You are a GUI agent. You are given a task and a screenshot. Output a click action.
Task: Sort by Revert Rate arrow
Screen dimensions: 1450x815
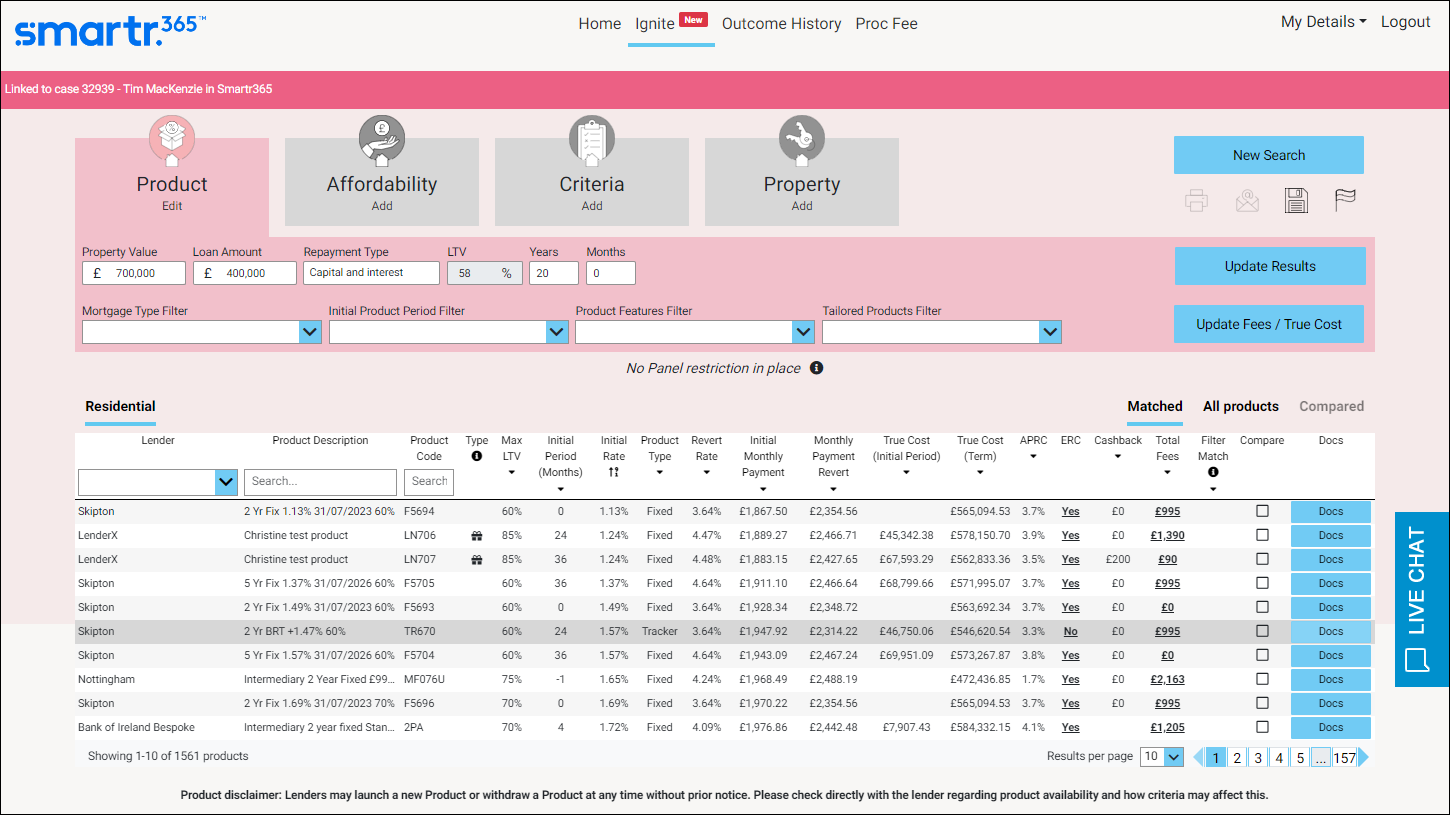pyautogui.click(x=706, y=473)
